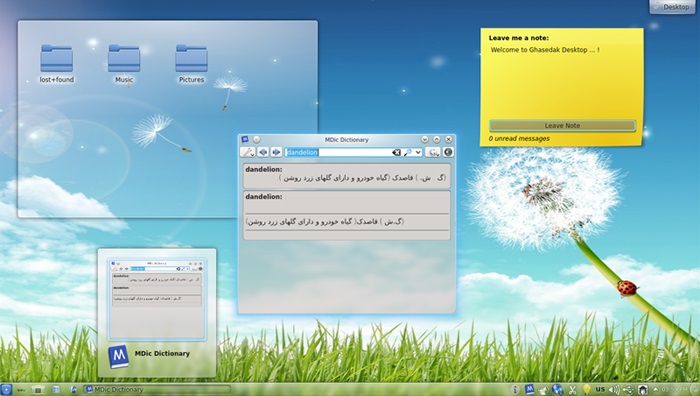The height and width of the screenshot is (396, 700).
Task: Open the wrench settings menu in MDic
Action: (248, 152)
